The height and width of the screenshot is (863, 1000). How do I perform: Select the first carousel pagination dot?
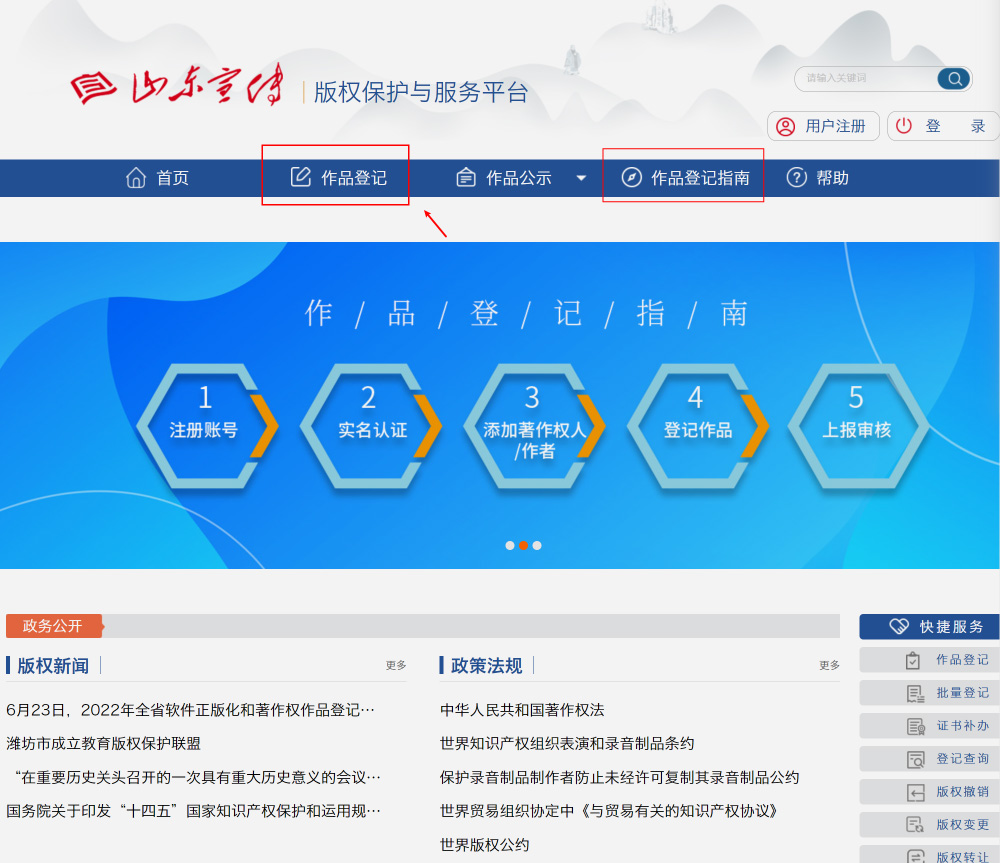[x=509, y=545]
